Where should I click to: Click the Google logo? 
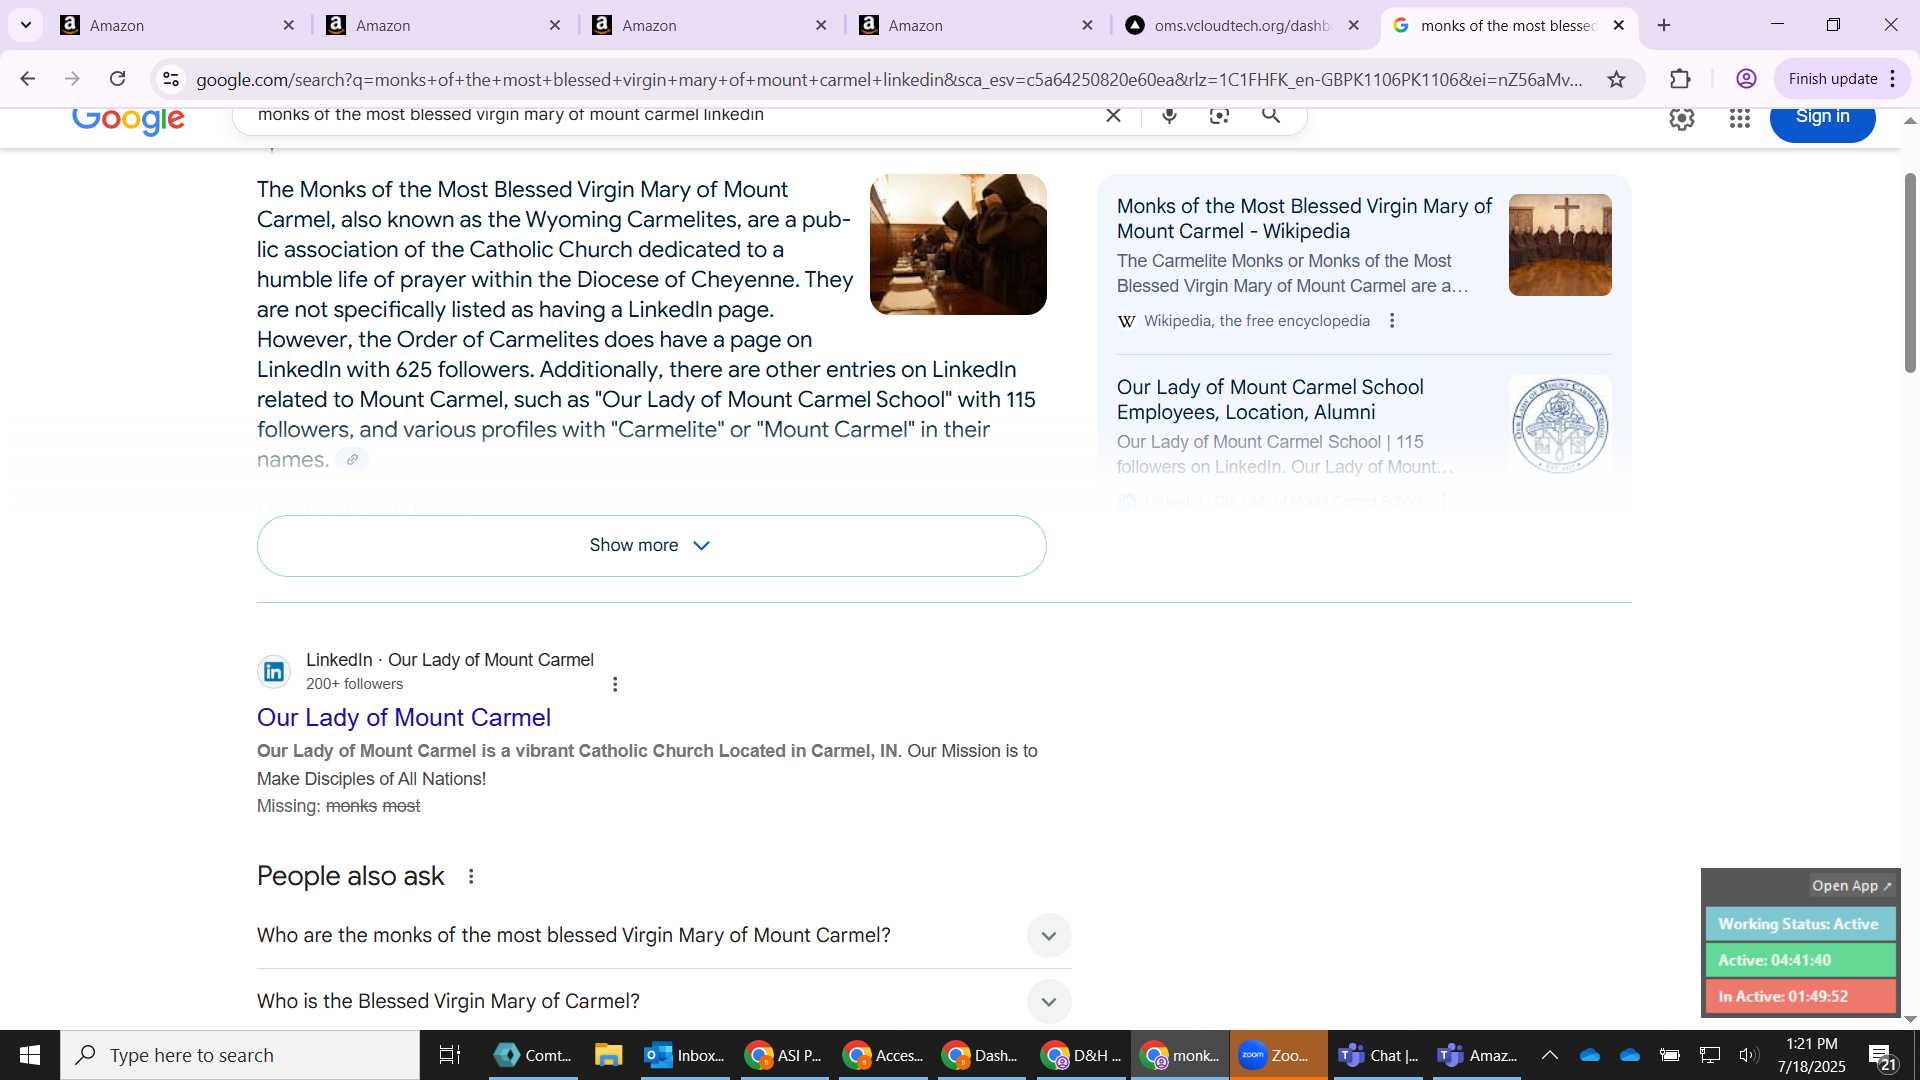pyautogui.click(x=128, y=119)
